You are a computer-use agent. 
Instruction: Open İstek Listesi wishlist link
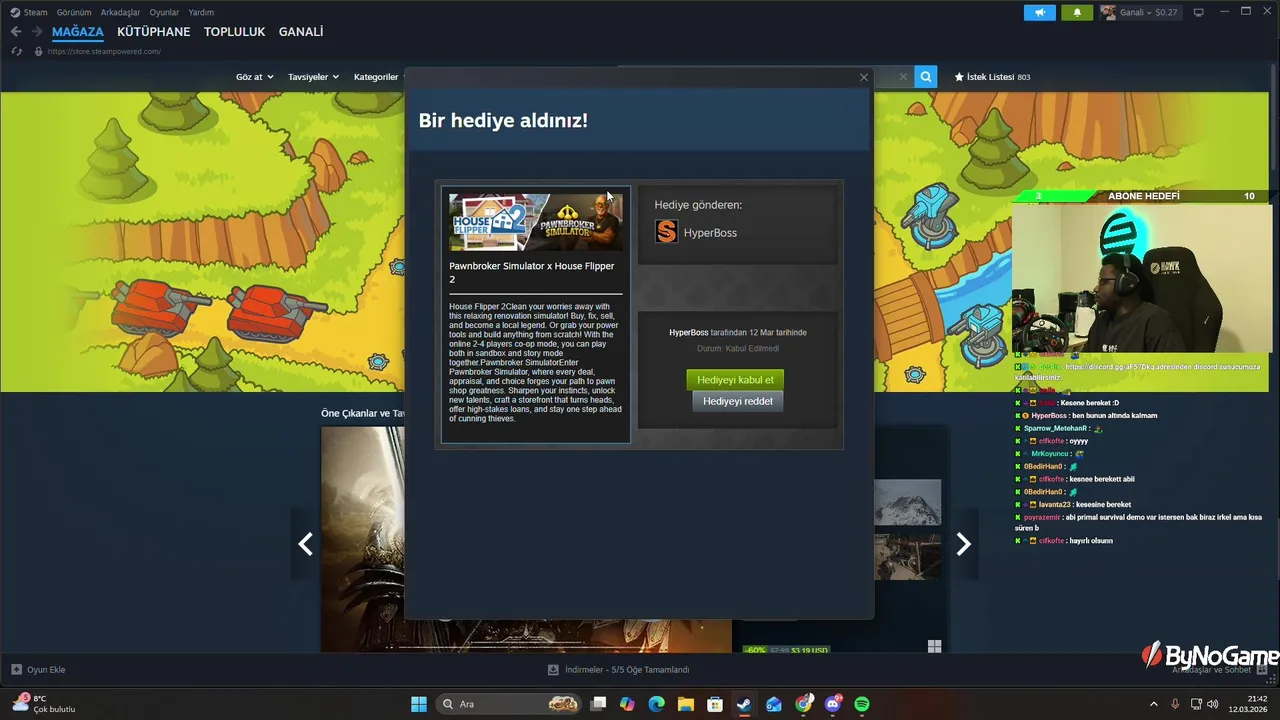(x=992, y=77)
